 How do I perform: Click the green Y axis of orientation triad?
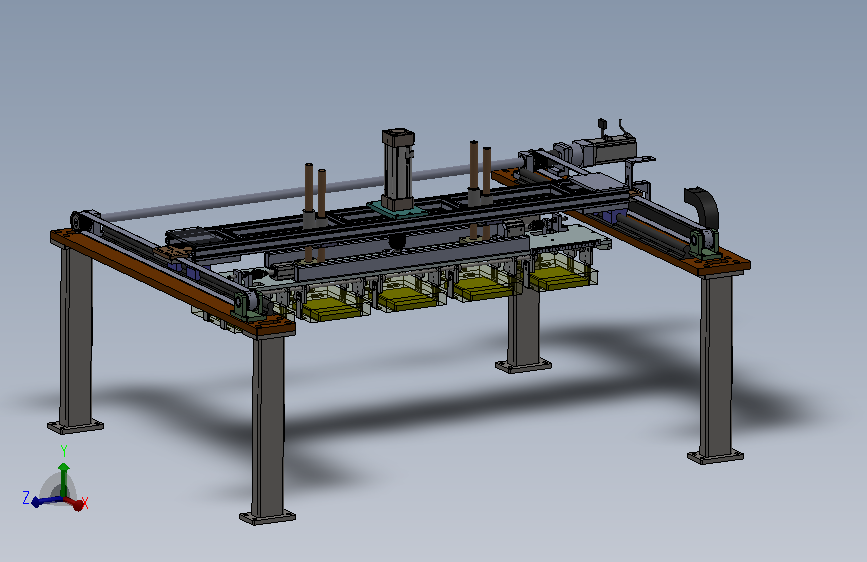click(x=64, y=478)
